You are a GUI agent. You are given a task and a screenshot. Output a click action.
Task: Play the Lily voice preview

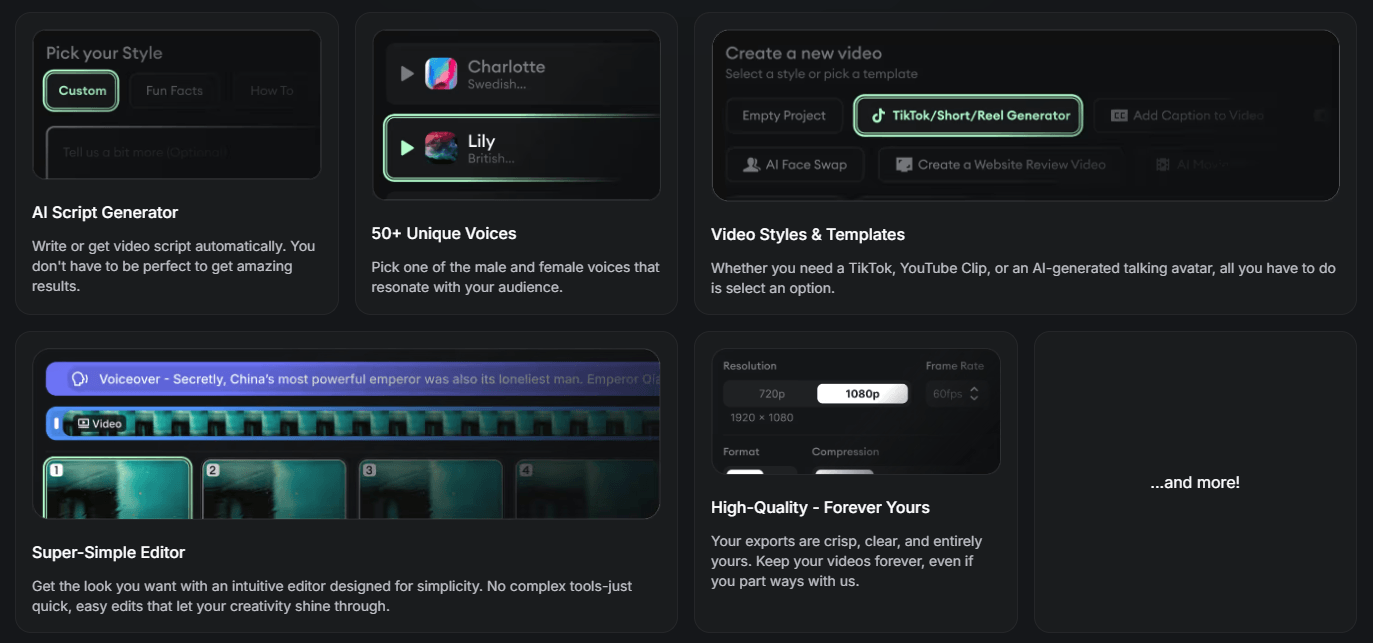tap(406, 148)
